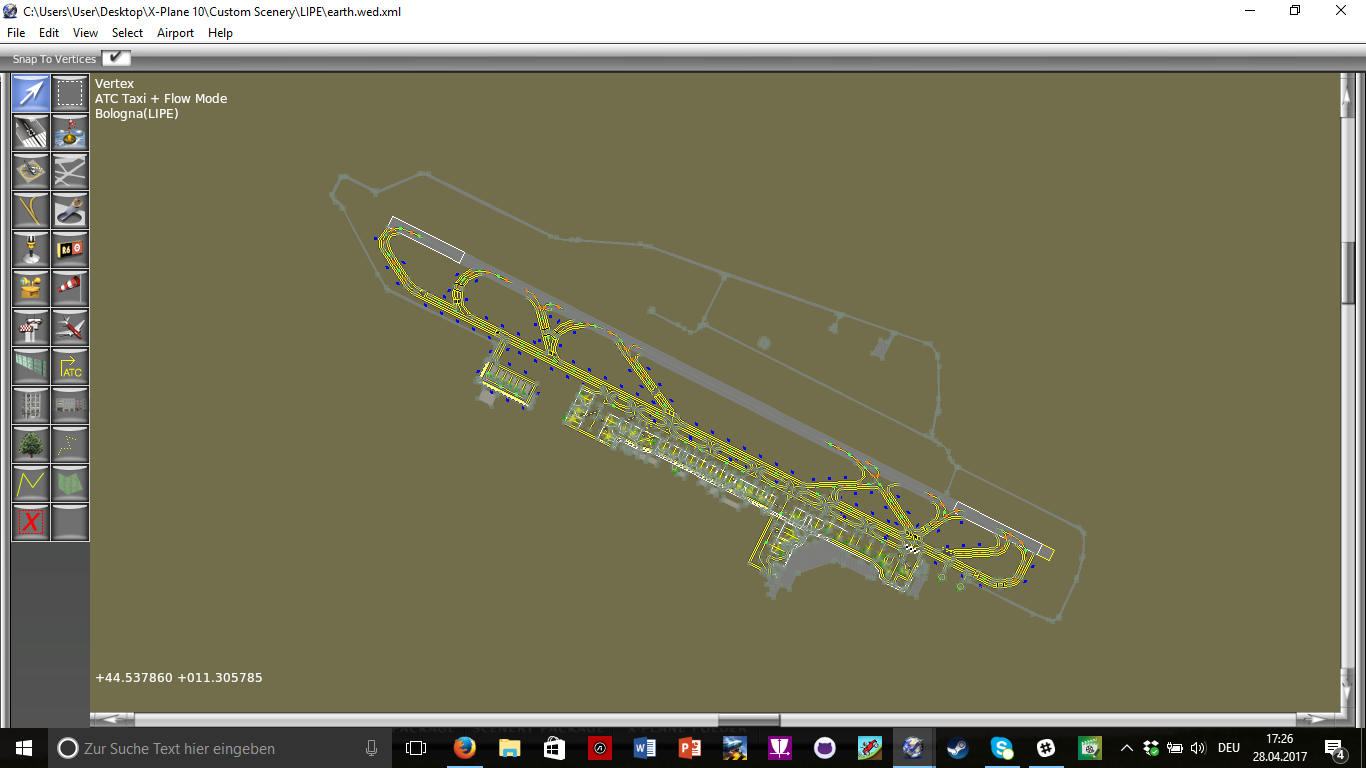Open Task View from the taskbar
This screenshot has width=1366, height=768.
pos(416,748)
